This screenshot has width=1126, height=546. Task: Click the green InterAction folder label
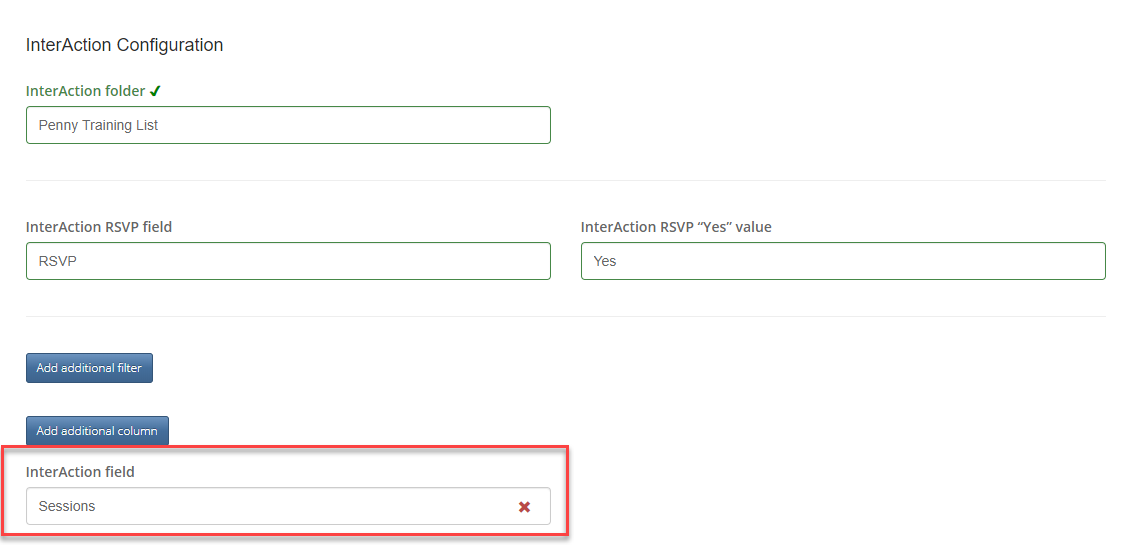coord(85,91)
